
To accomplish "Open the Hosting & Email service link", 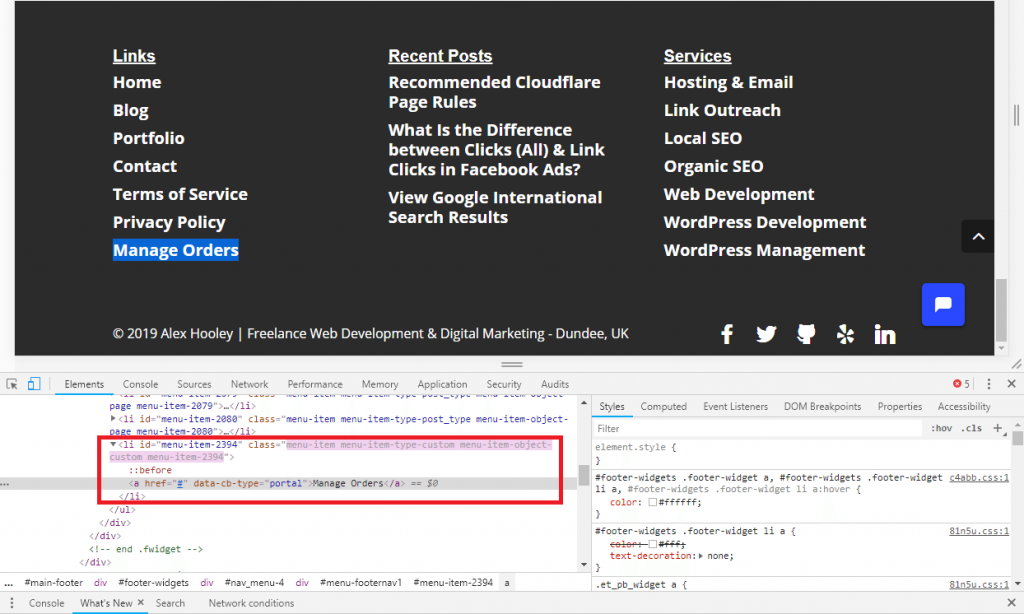I will tap(728, 82).
